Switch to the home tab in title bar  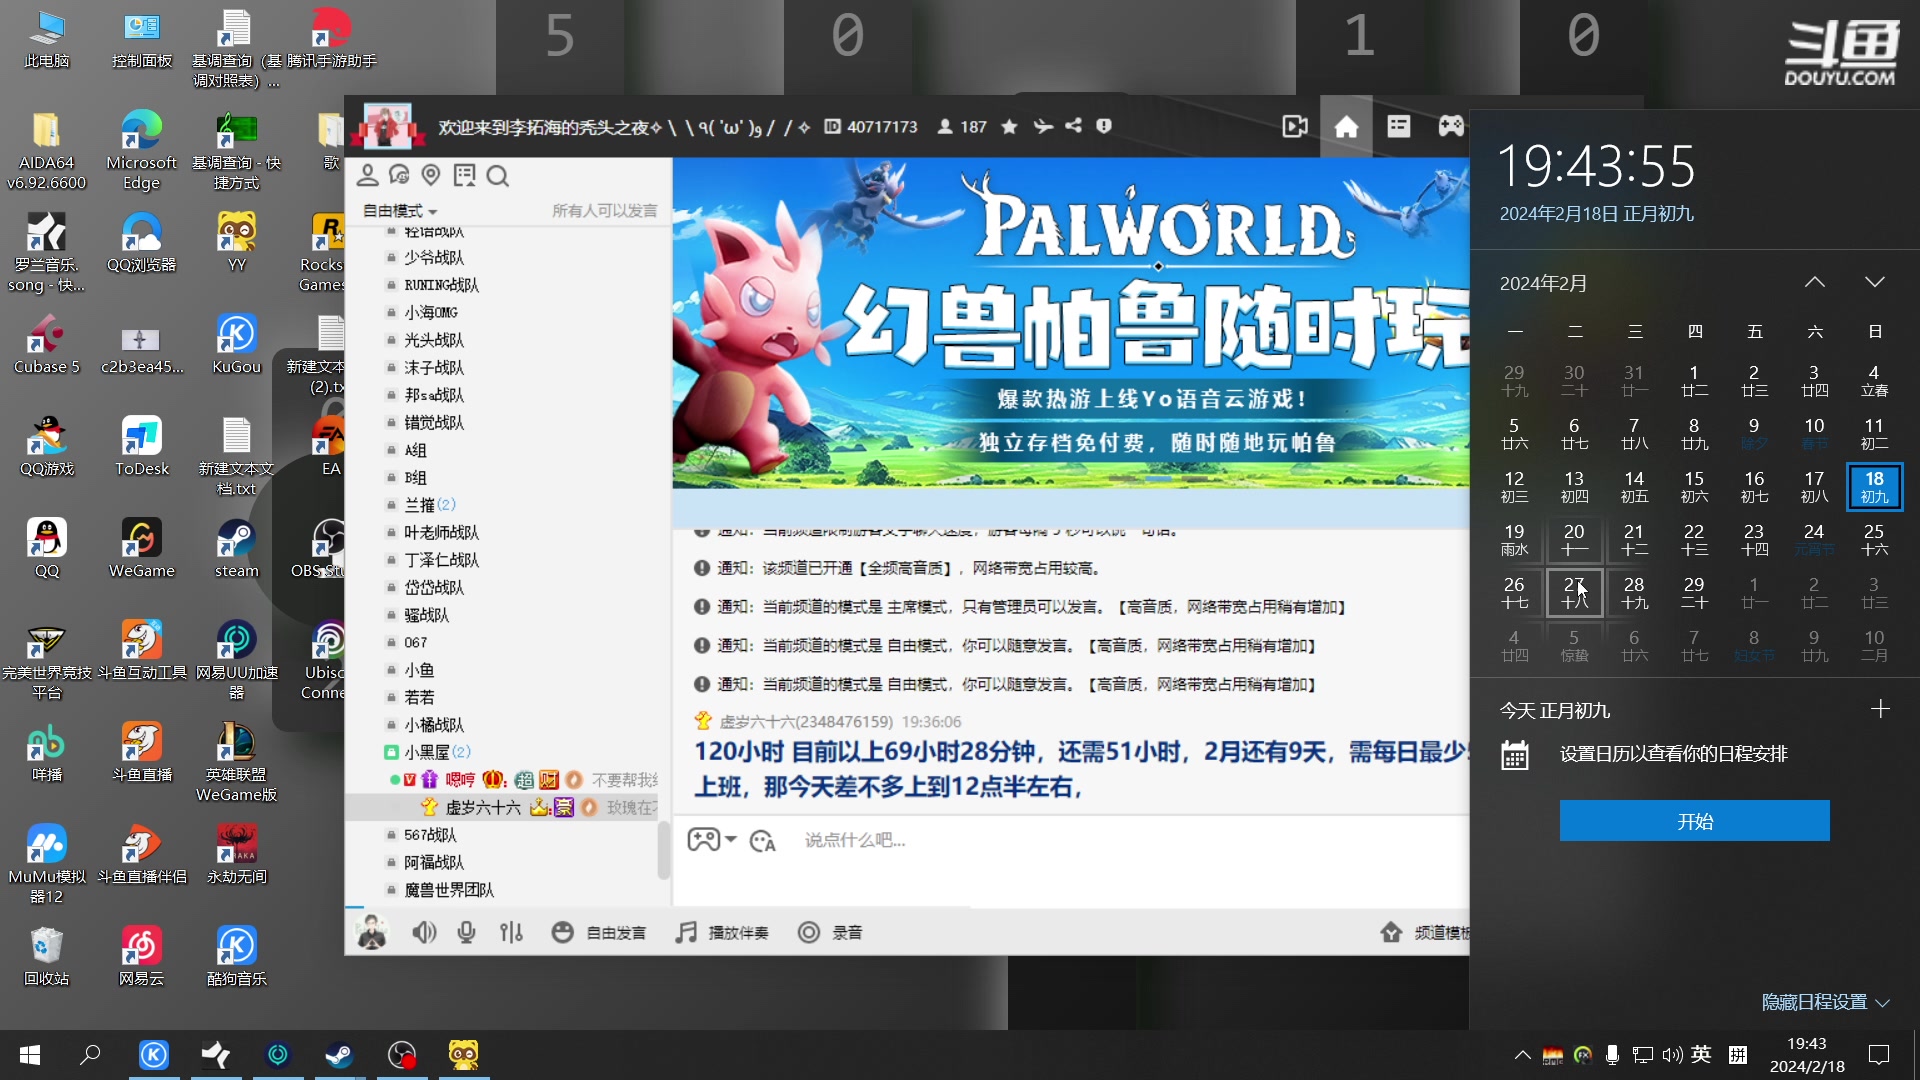coord(1346,126)
